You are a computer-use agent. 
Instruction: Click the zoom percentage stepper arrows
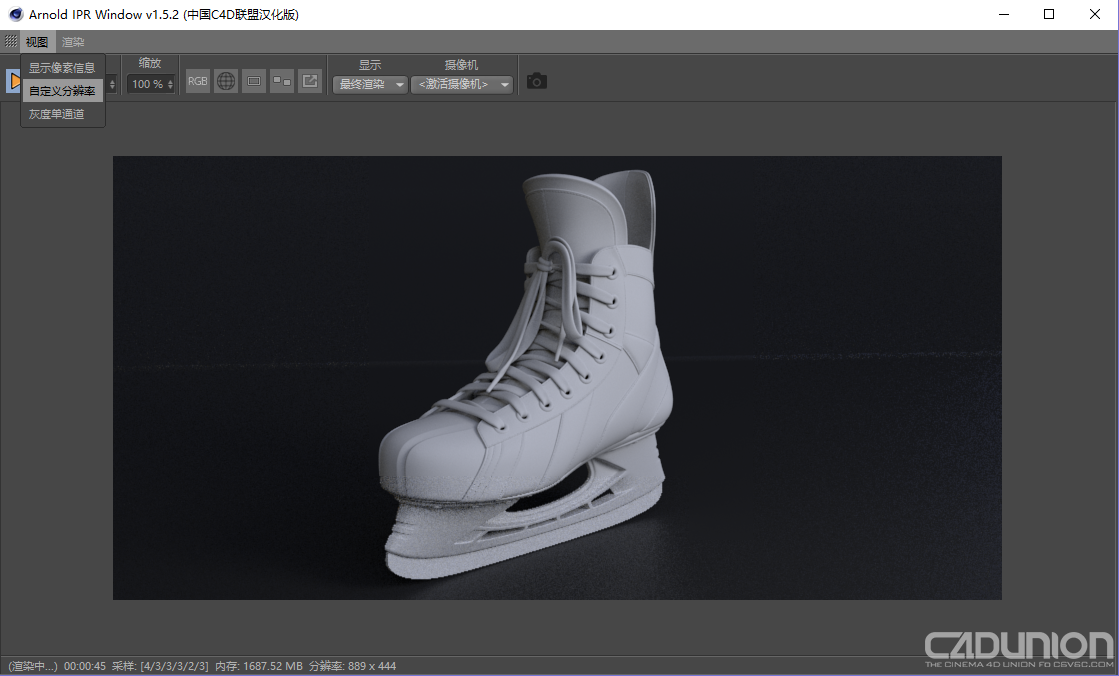pyautogui.click(x=171, y=84)
